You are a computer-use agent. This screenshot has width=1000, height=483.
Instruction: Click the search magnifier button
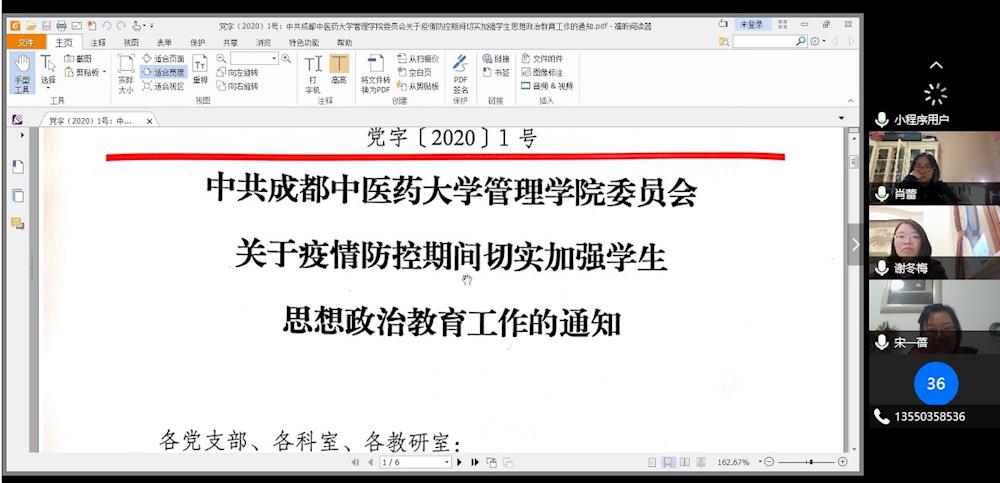pos(801,41)
